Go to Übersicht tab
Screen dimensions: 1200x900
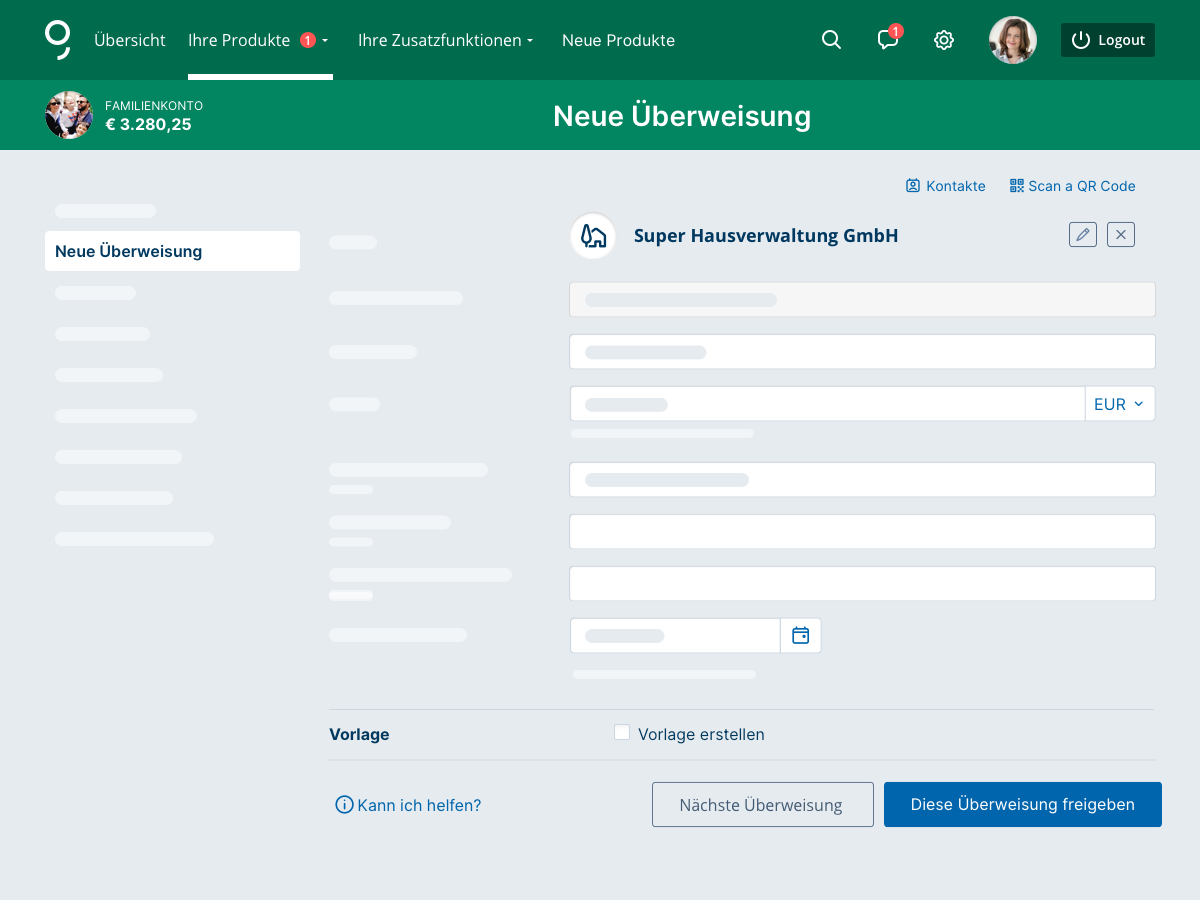coord(130,40)
